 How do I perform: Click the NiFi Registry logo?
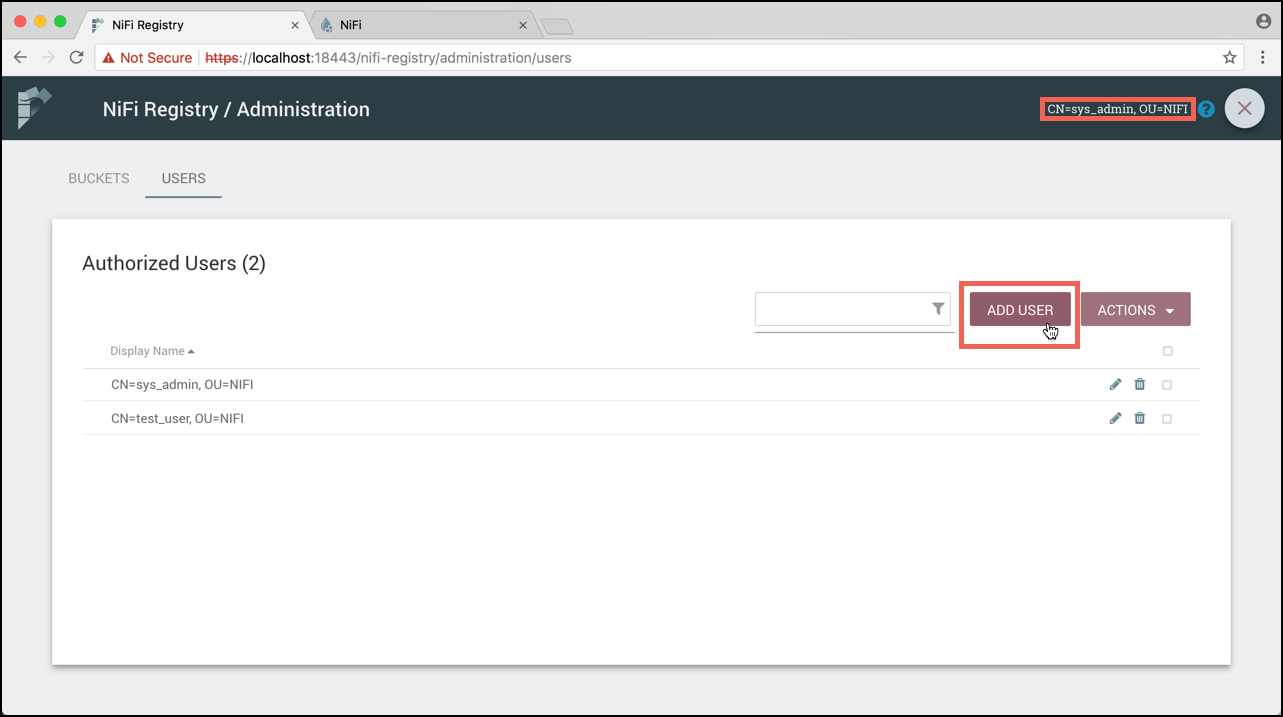[x=33, y=108]
